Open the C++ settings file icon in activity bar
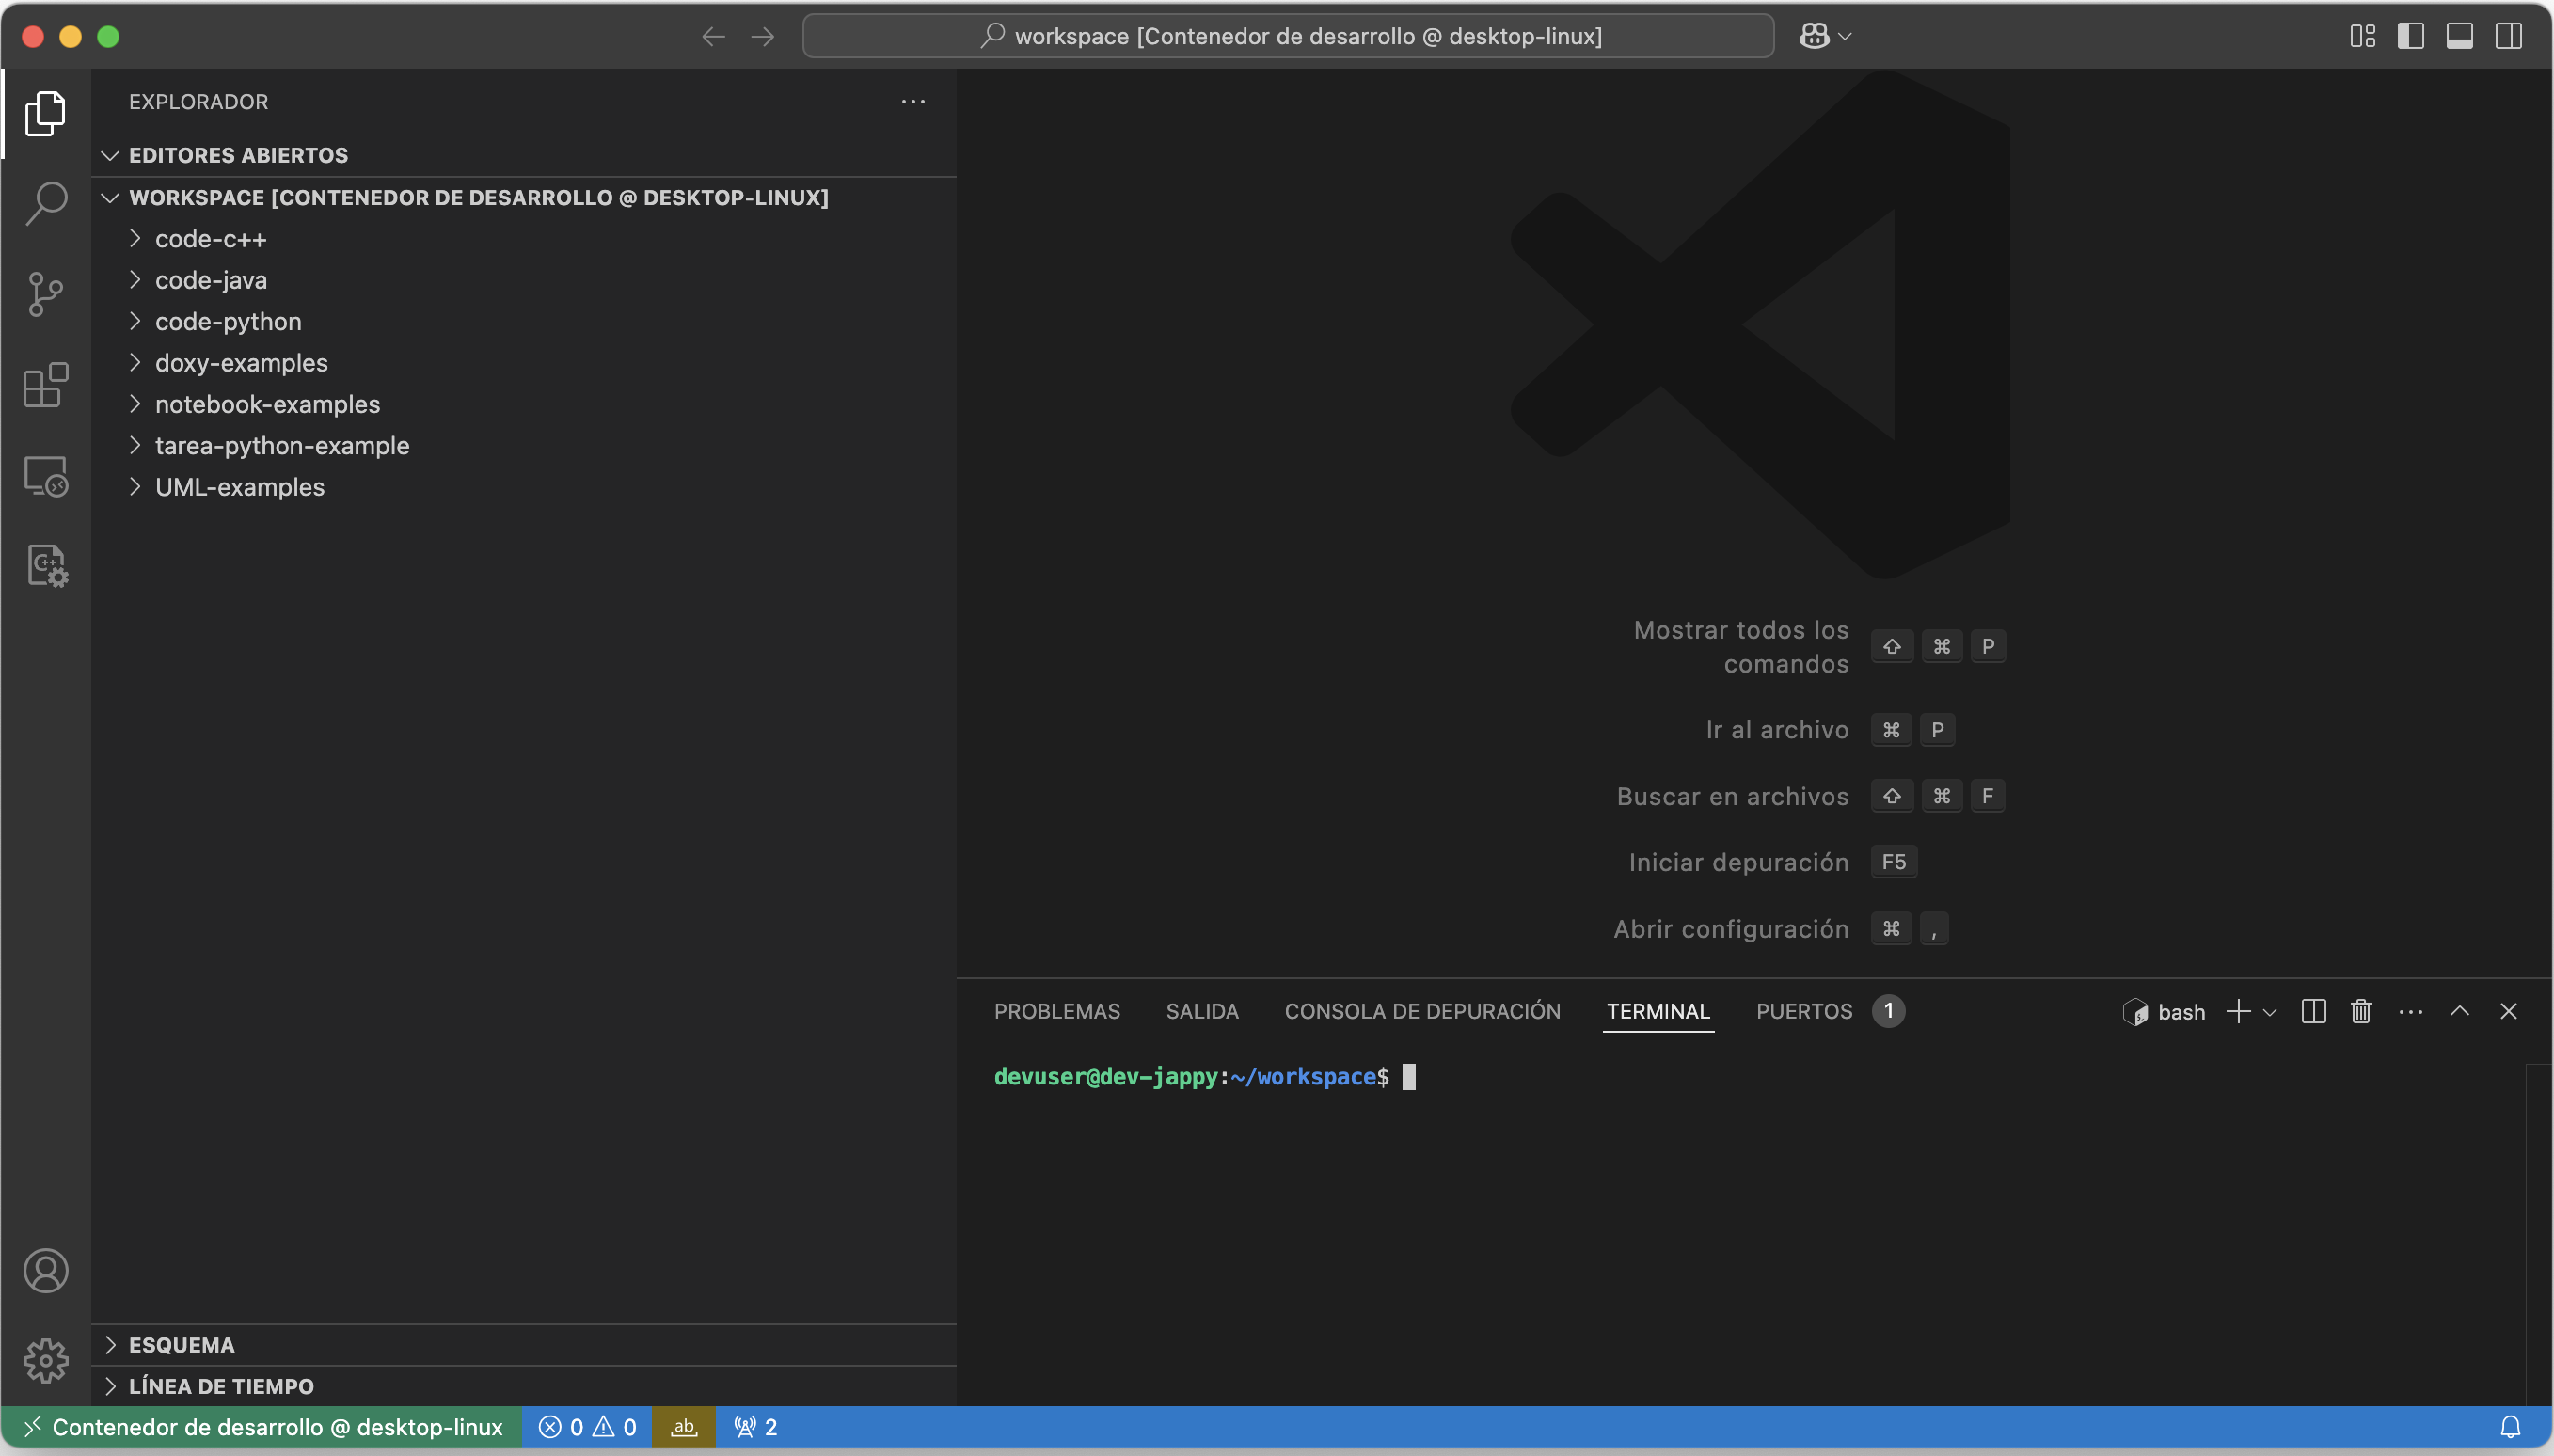This screenshot has height=1456, width=2554. click(46, 566)
